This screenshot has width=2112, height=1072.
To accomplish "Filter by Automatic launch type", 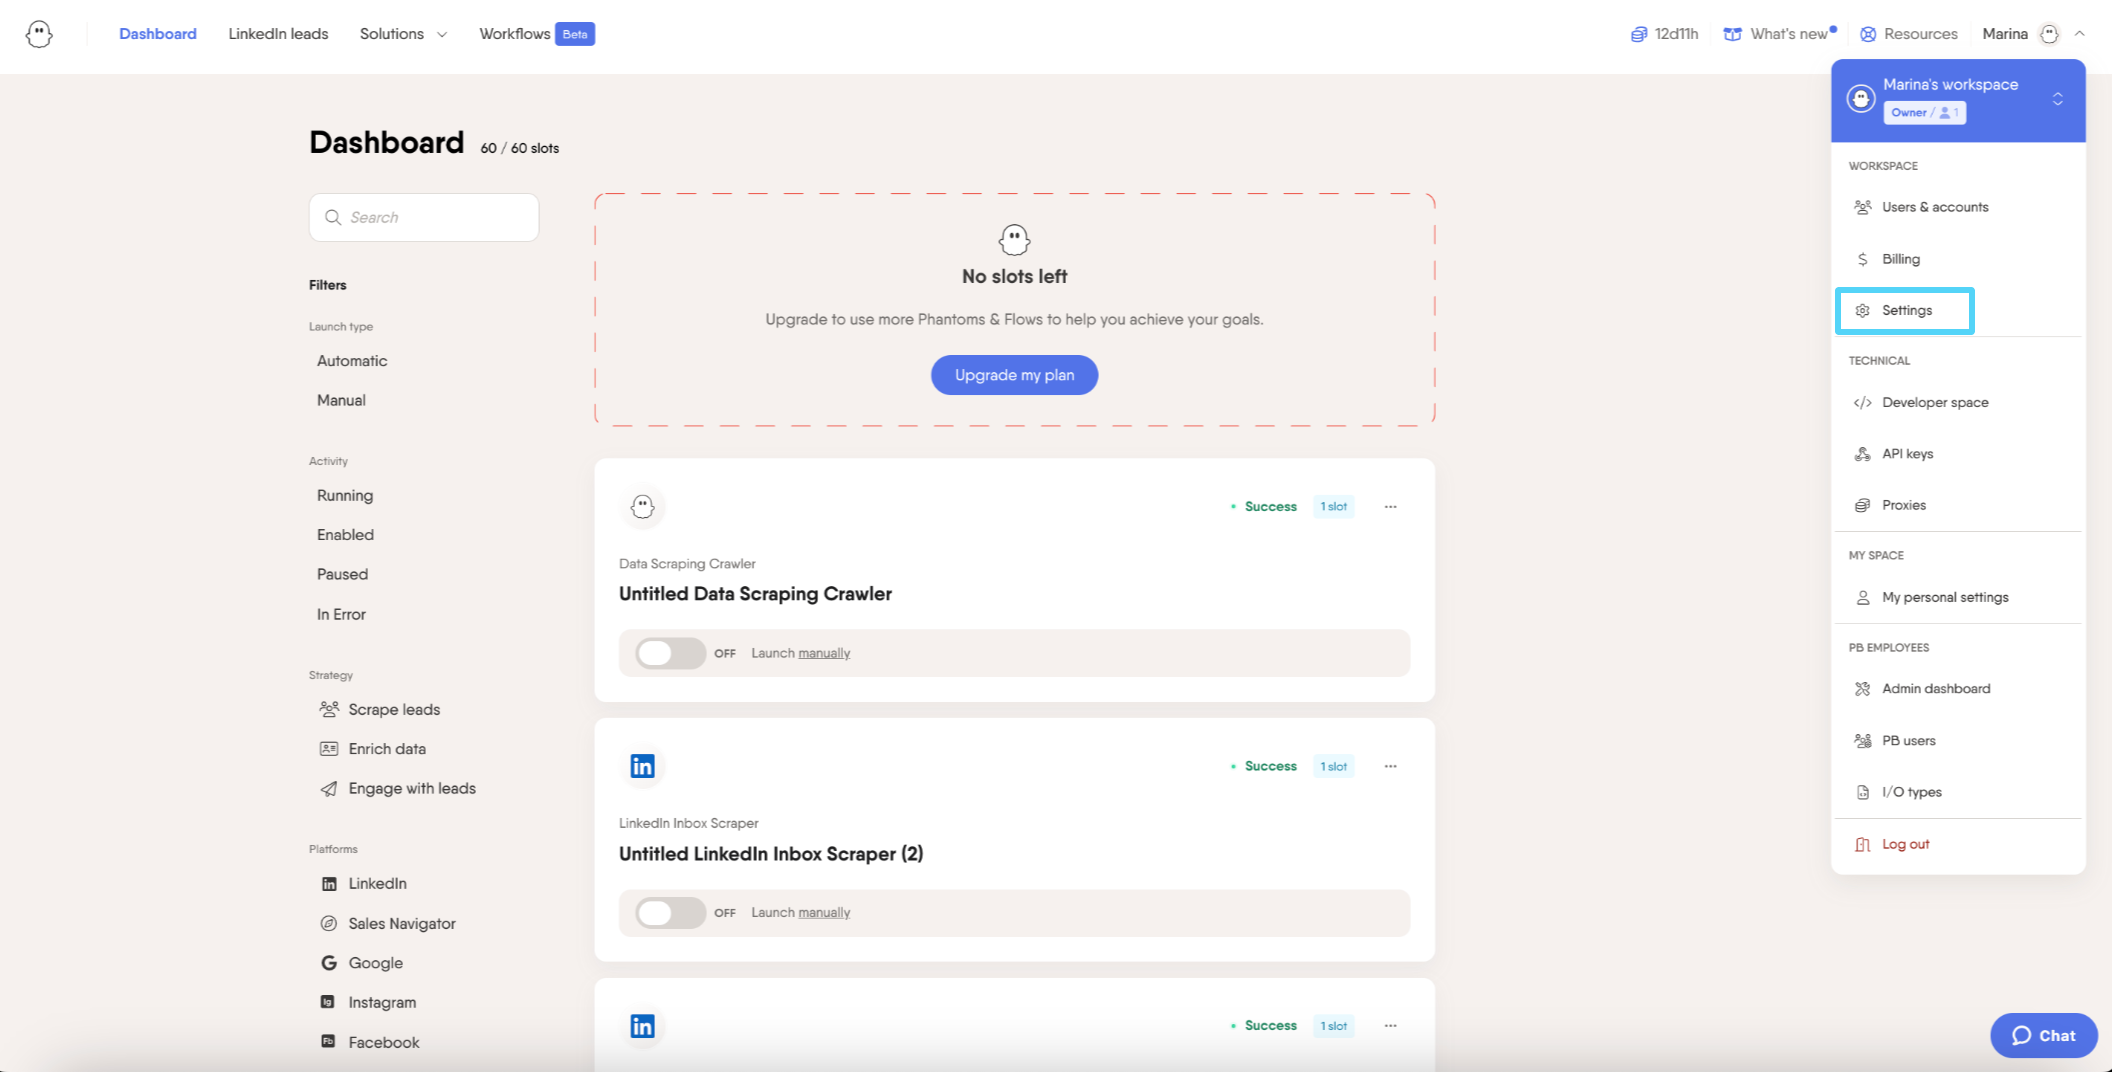I will point(352,361).
